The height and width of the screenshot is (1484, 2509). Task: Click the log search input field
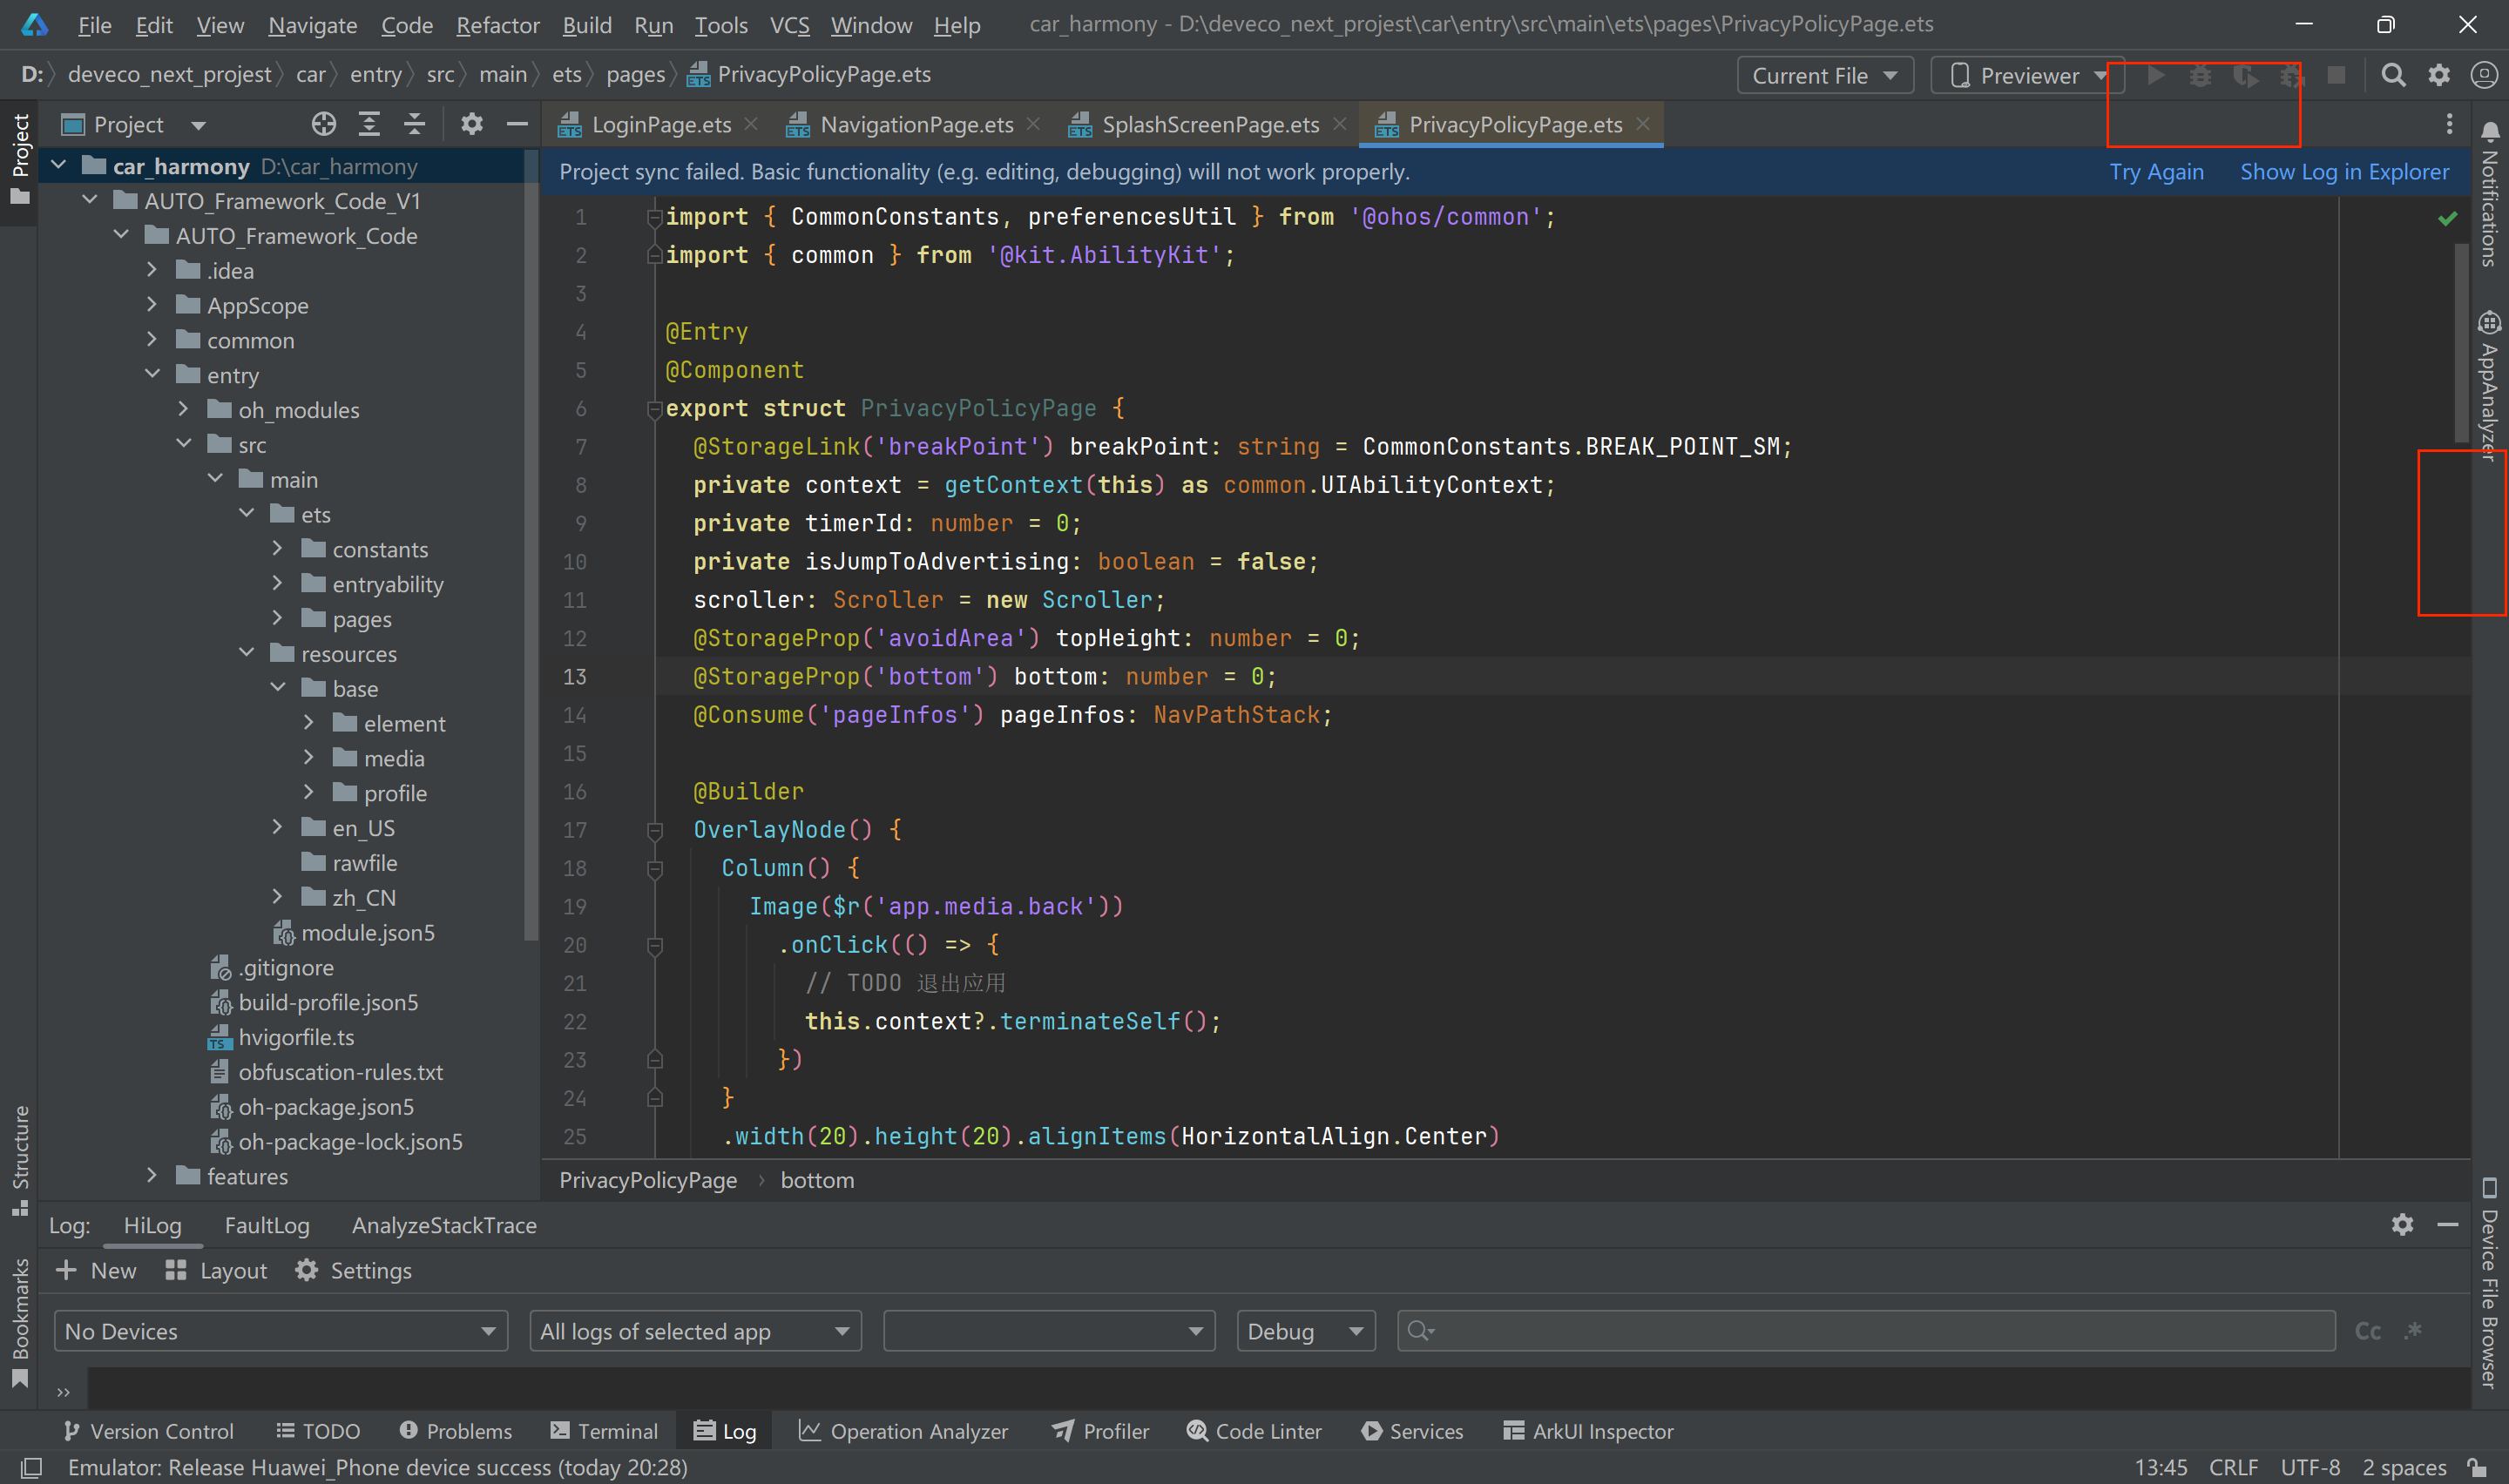[1865, 1331]
